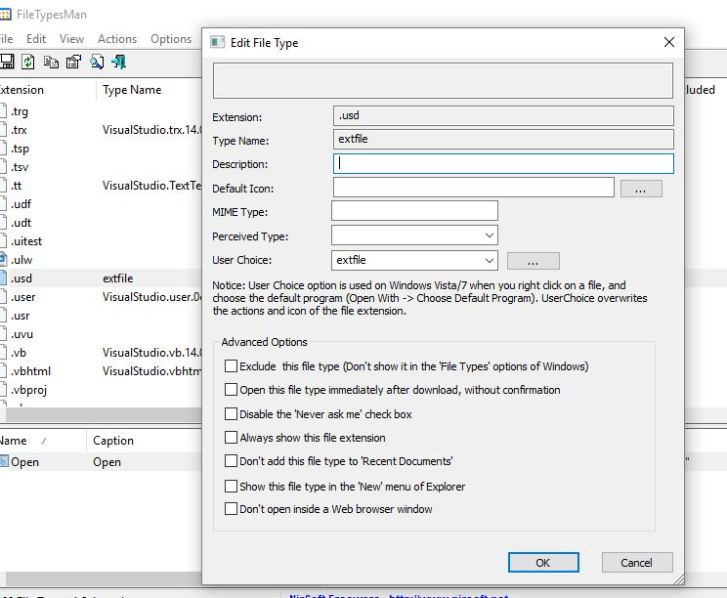Tick 'Don't open inside a Web browser window'
Viewport: 727px width, 598px height.
pos(232,509)
